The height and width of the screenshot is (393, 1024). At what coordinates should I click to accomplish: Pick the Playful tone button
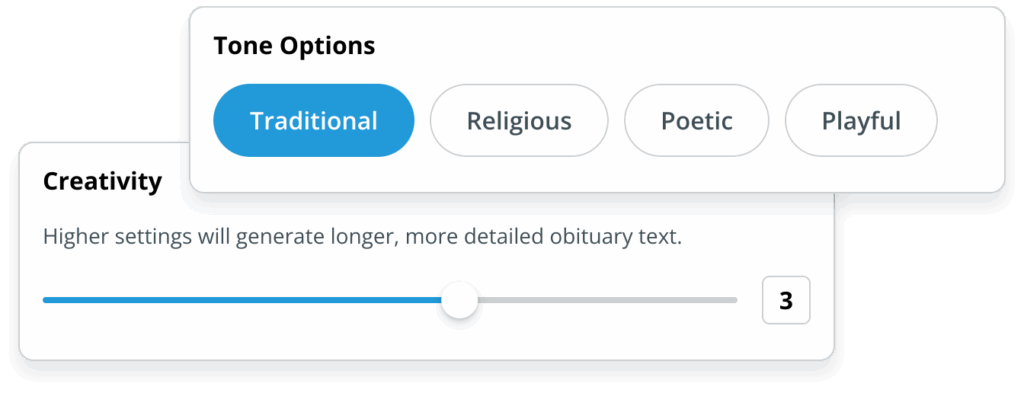[x=861, y=121]
